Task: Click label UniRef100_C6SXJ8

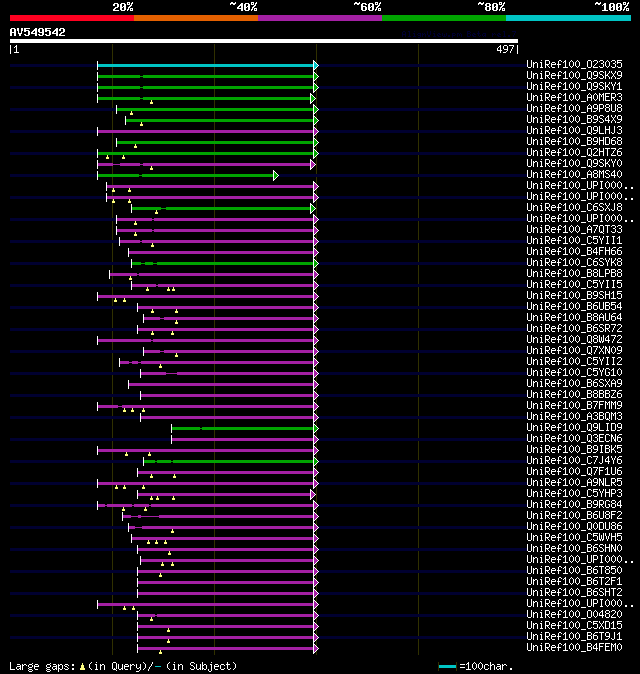Action: 574,208
